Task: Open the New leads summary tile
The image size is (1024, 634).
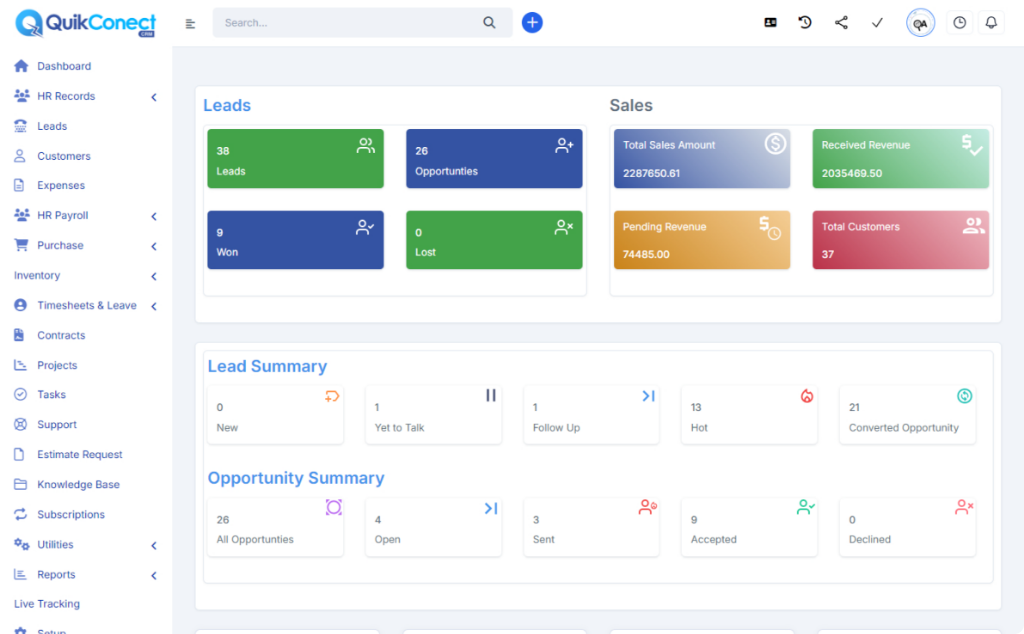Action: (x=275, y=415)
